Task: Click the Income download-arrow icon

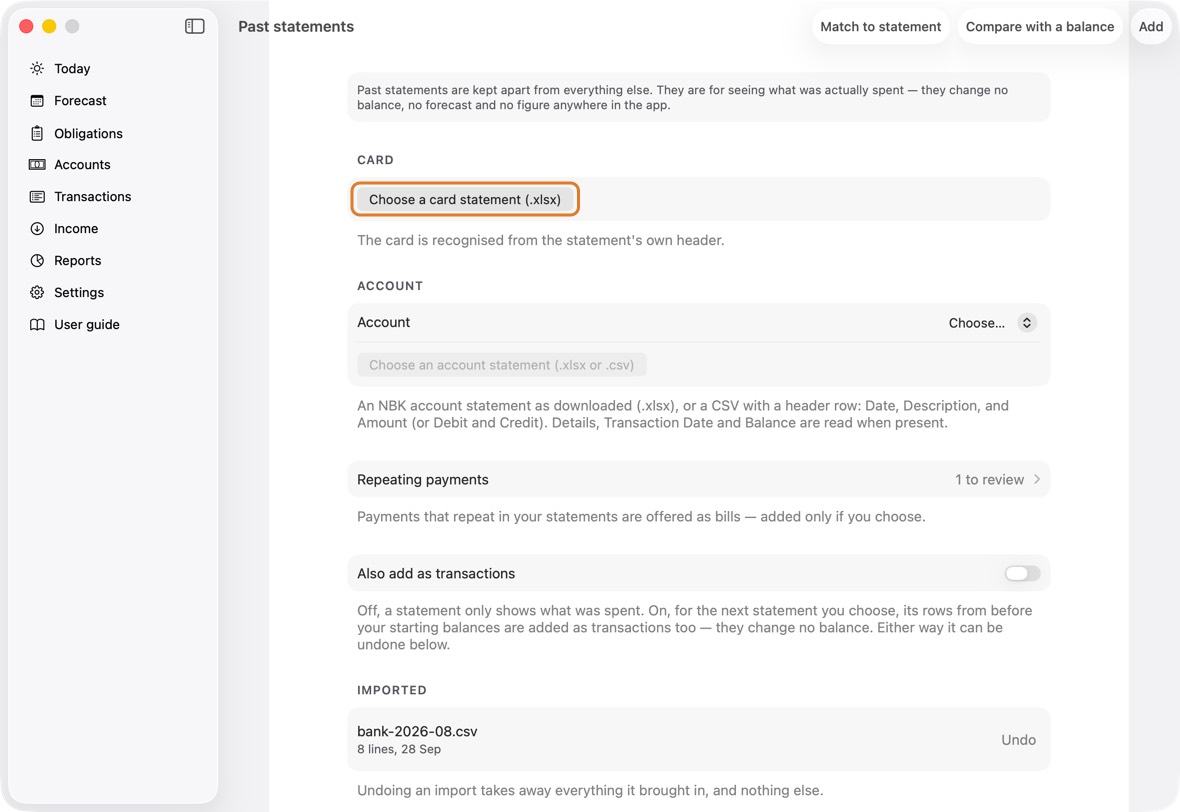Action: point(37,229)
